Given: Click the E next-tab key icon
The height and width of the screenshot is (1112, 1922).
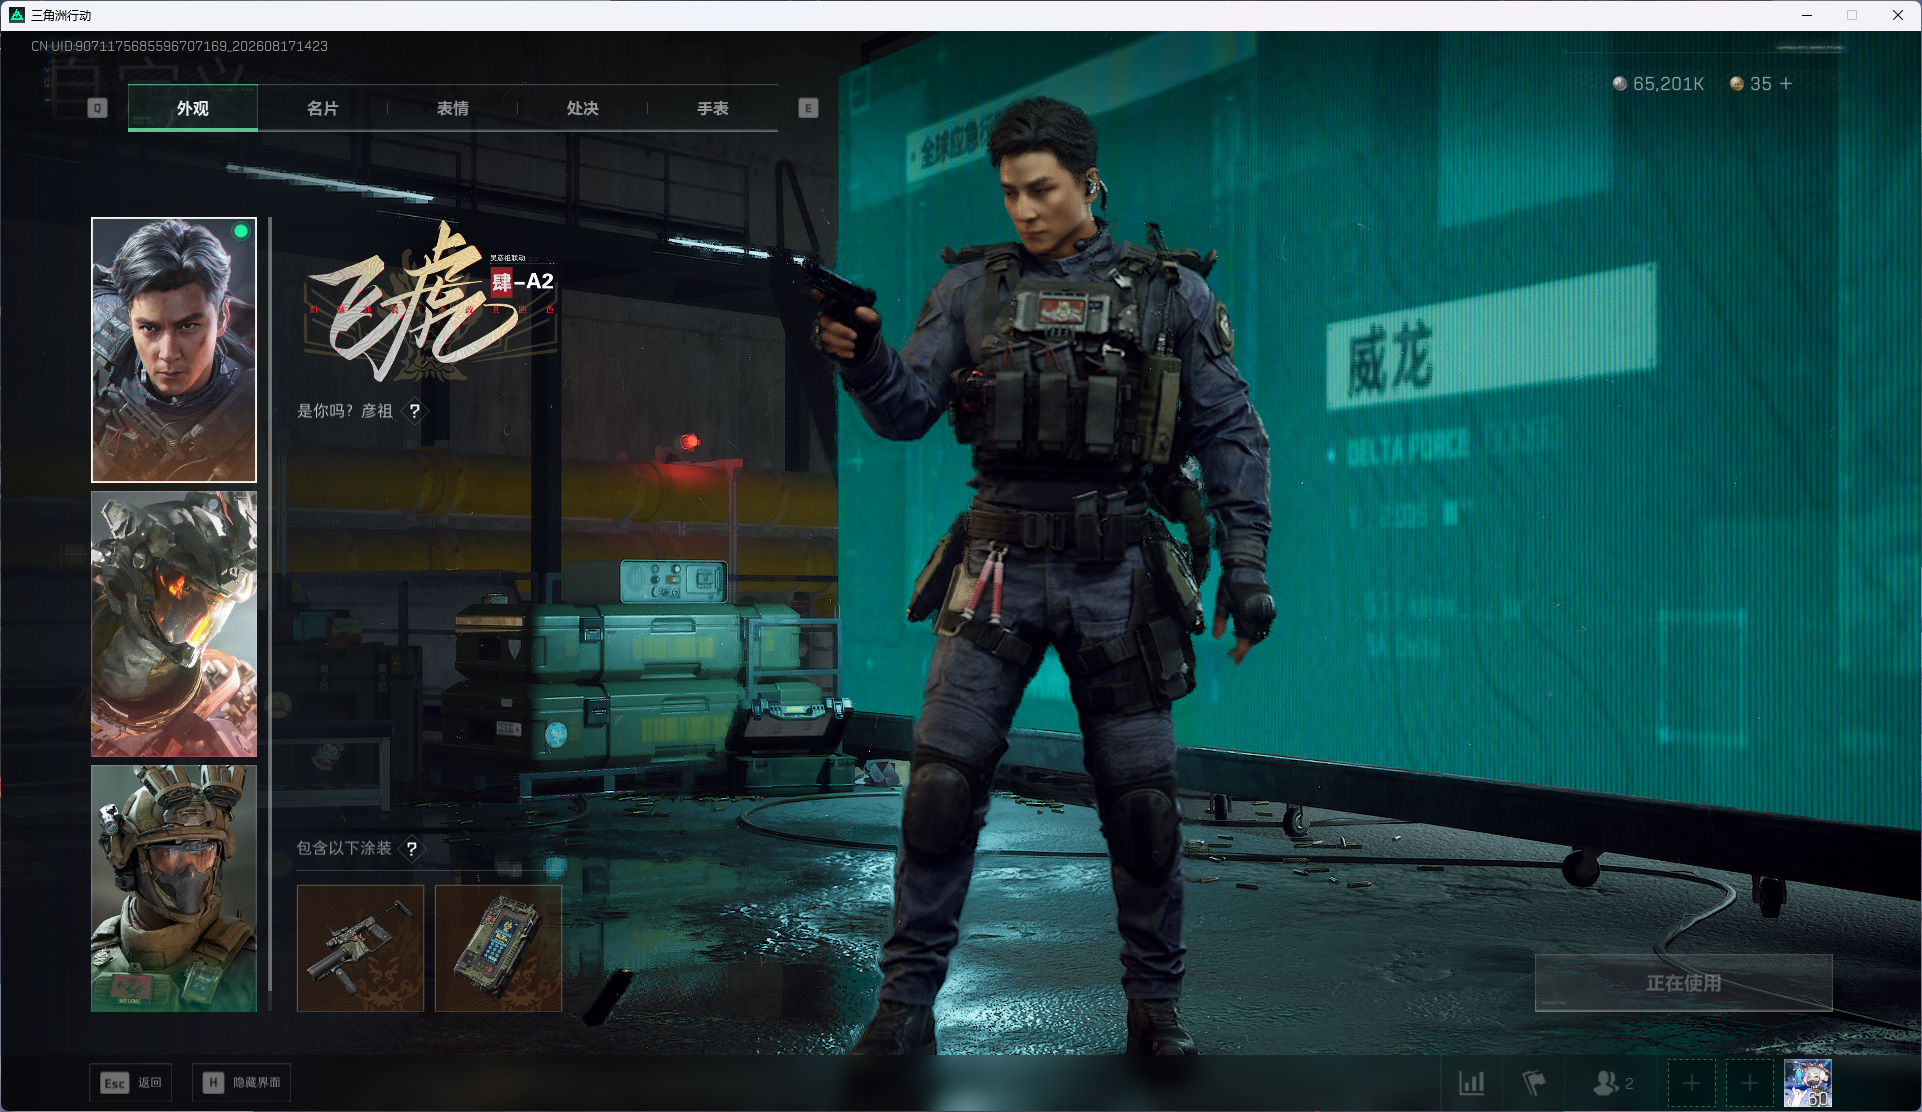Looking at the screenshot, I should coord(808,108).
